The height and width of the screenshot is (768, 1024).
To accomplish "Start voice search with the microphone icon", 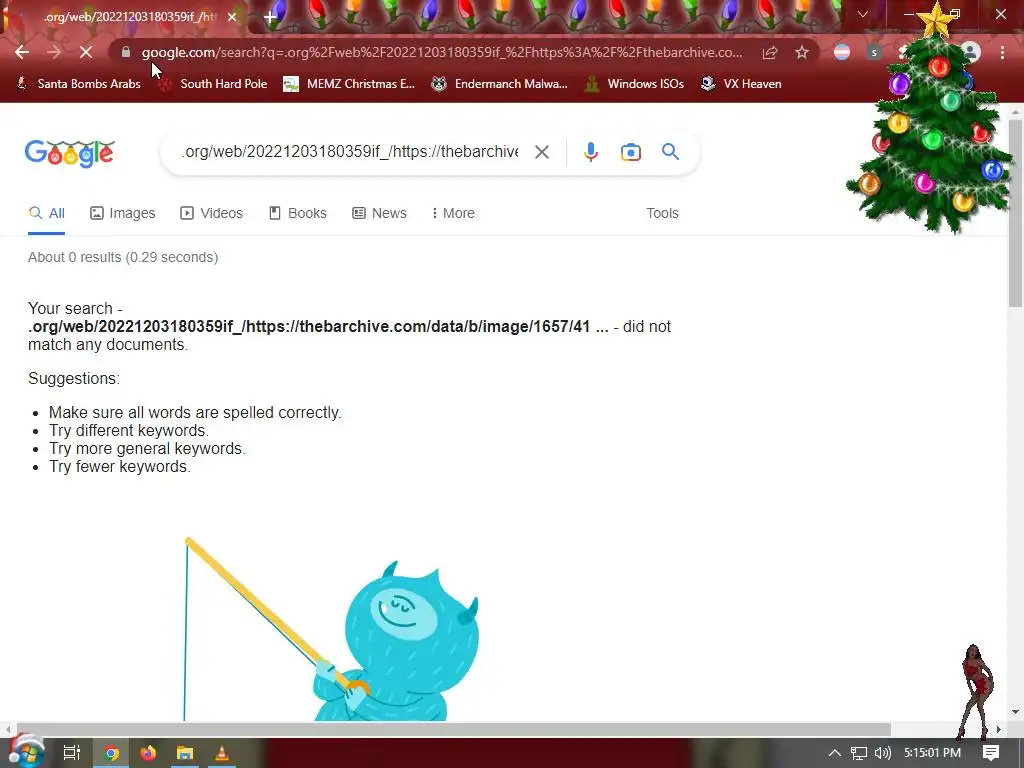I will point(590,152).
